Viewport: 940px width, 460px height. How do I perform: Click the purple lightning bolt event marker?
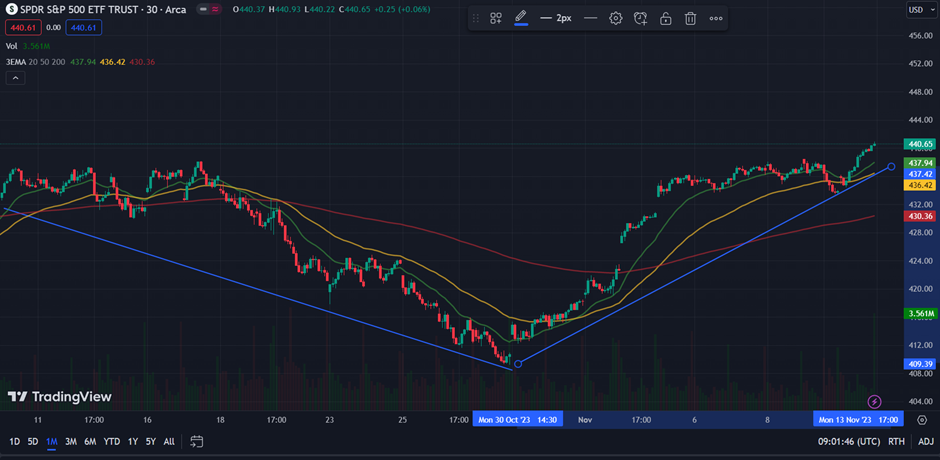pos(875,401)
